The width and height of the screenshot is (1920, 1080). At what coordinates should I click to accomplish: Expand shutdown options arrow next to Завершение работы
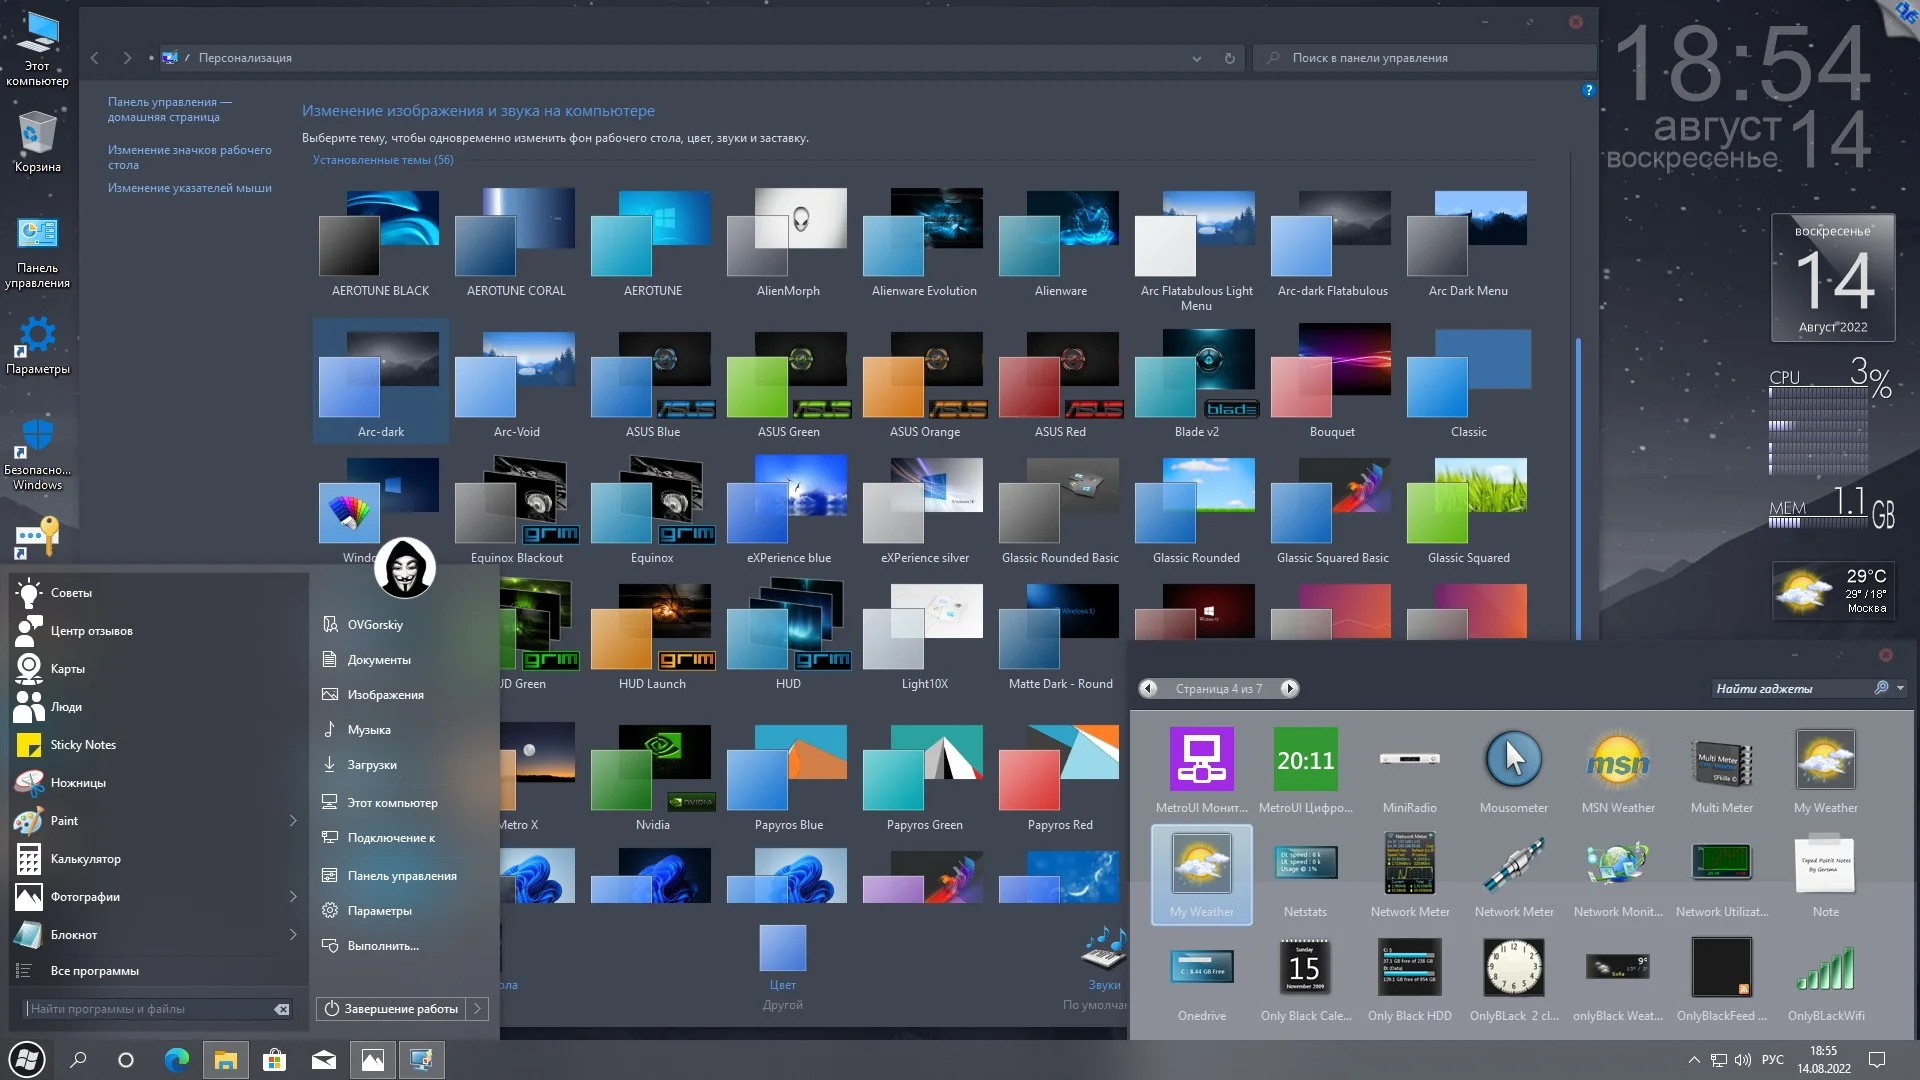click(478, 1009)
